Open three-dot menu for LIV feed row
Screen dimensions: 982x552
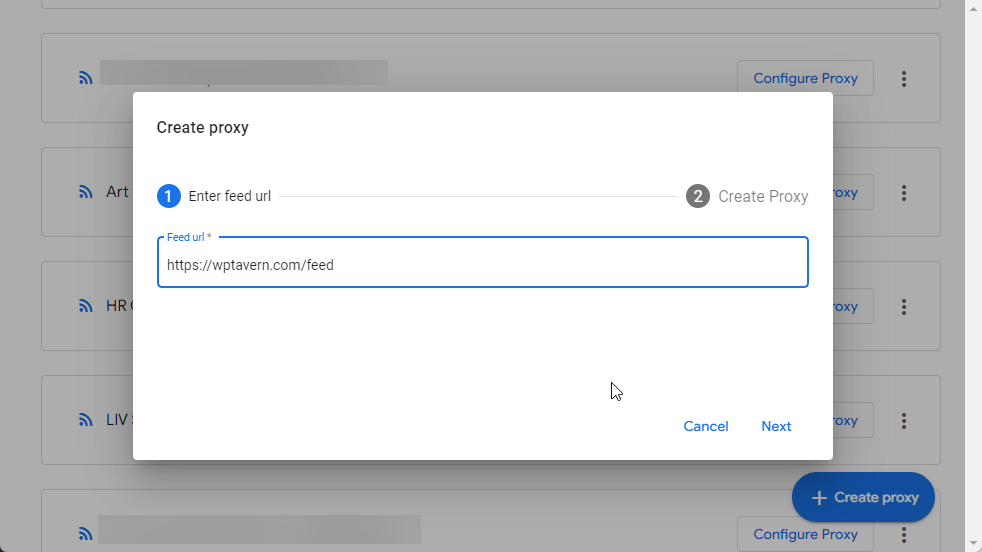pyautogui.click(x=904, y=420)
